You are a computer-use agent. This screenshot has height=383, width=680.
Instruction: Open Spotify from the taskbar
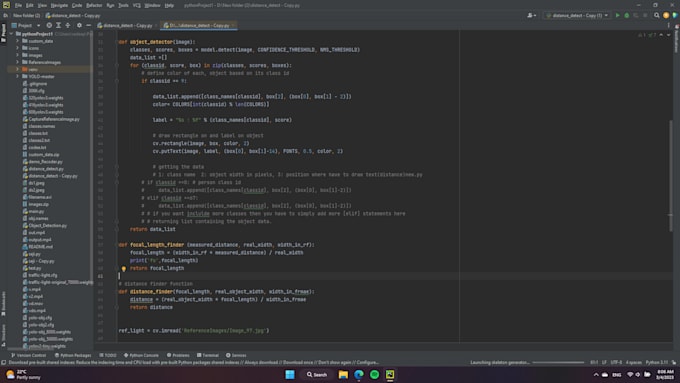pos(374,374)
